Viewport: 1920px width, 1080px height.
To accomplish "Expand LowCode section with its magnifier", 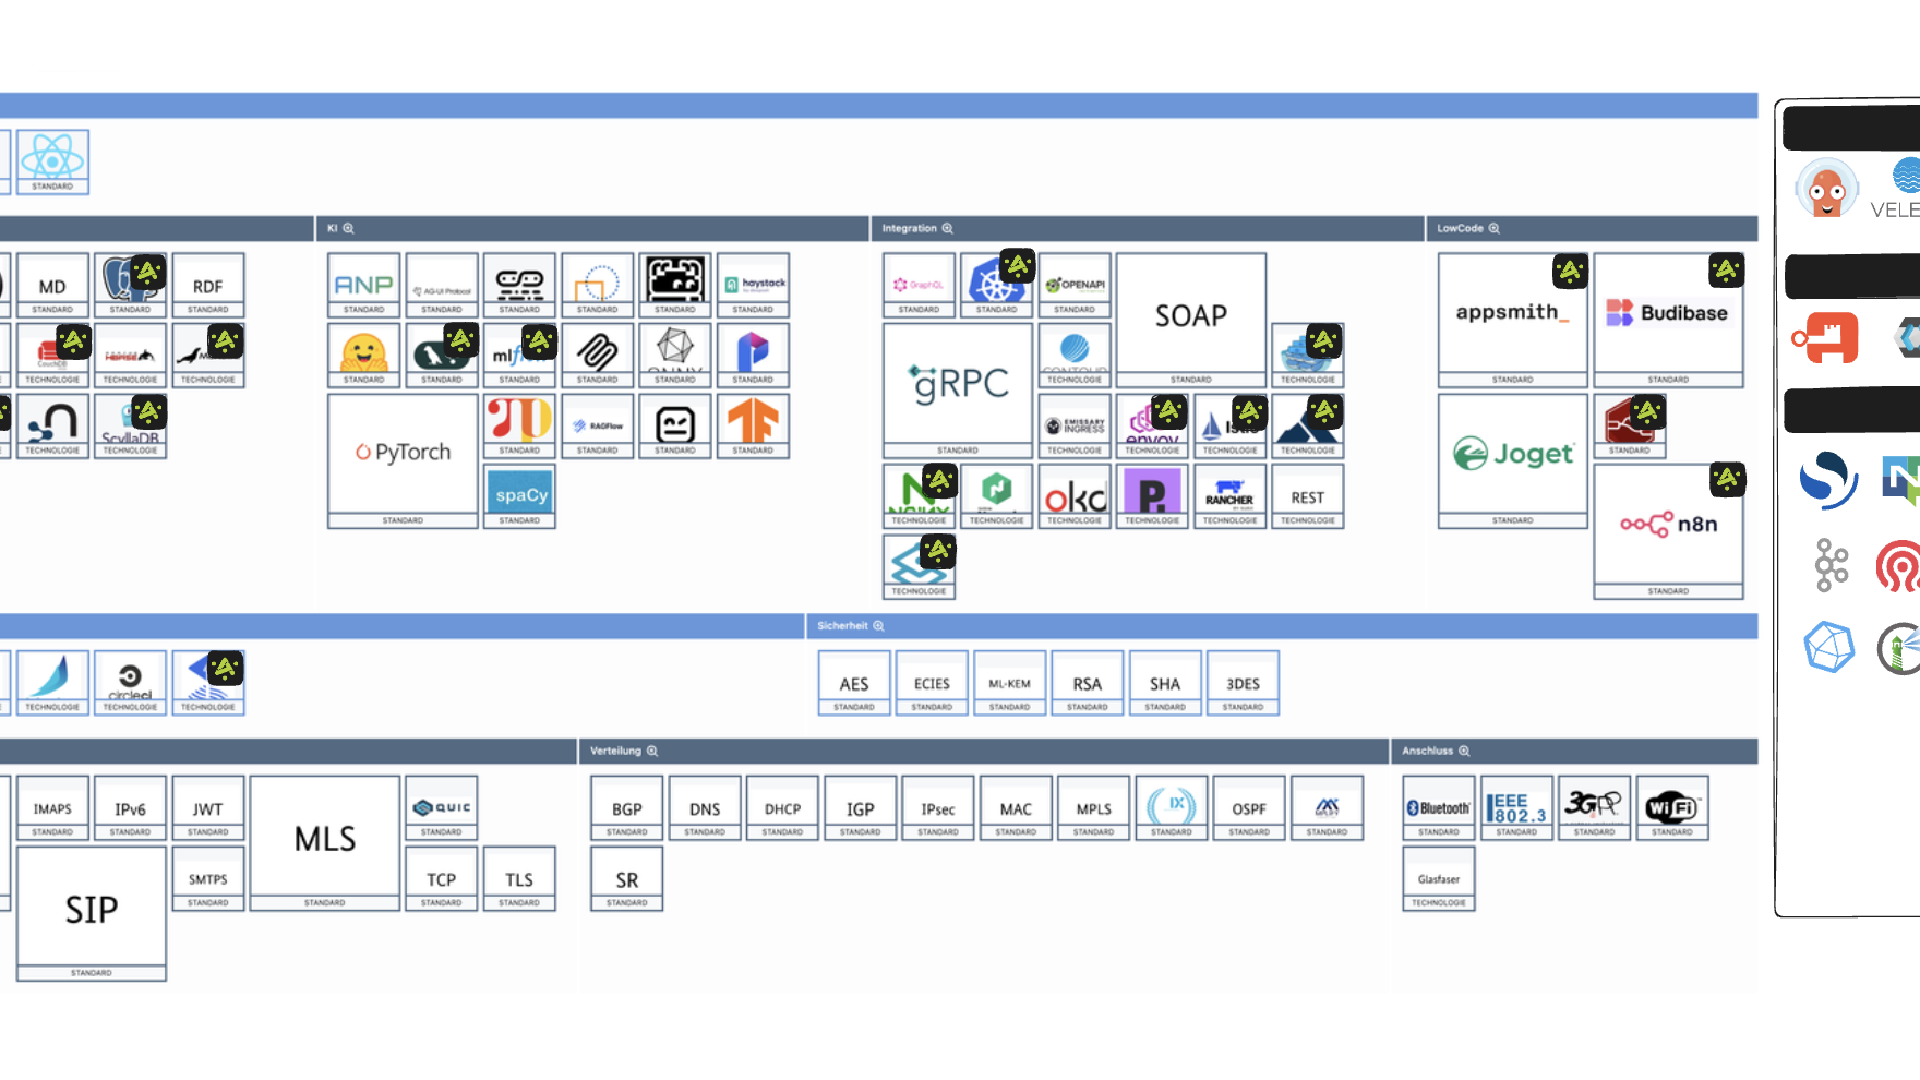I will (x=1494, y=229).
